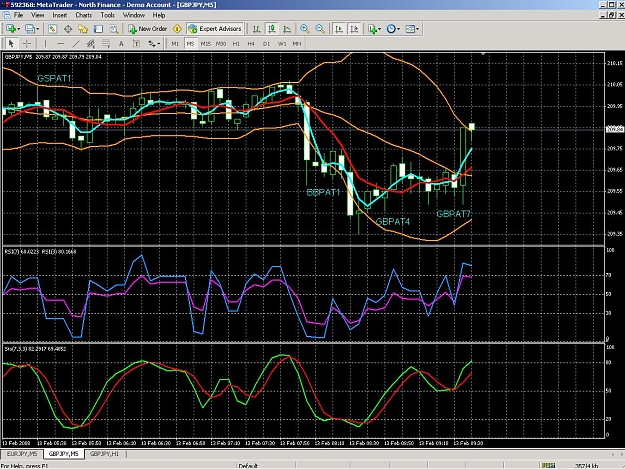Screen dimensions: 625x469
Task: Switch to the D1 timeframe
Action: pyautogui.click(x=266, y=43)
